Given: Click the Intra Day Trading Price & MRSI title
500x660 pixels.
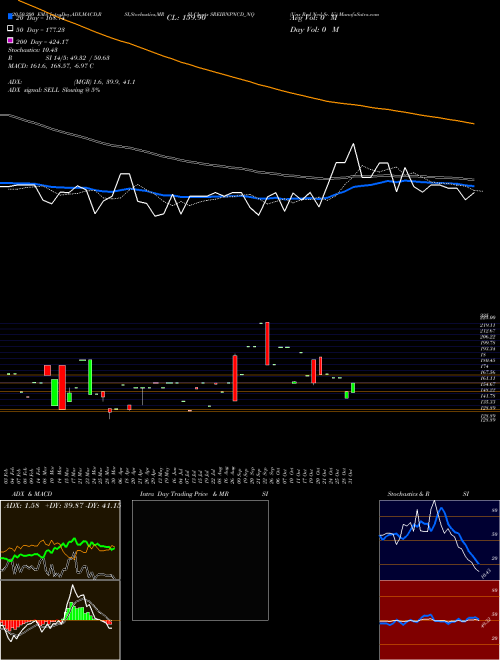Looking at the screenshot, I should point(204,494).
